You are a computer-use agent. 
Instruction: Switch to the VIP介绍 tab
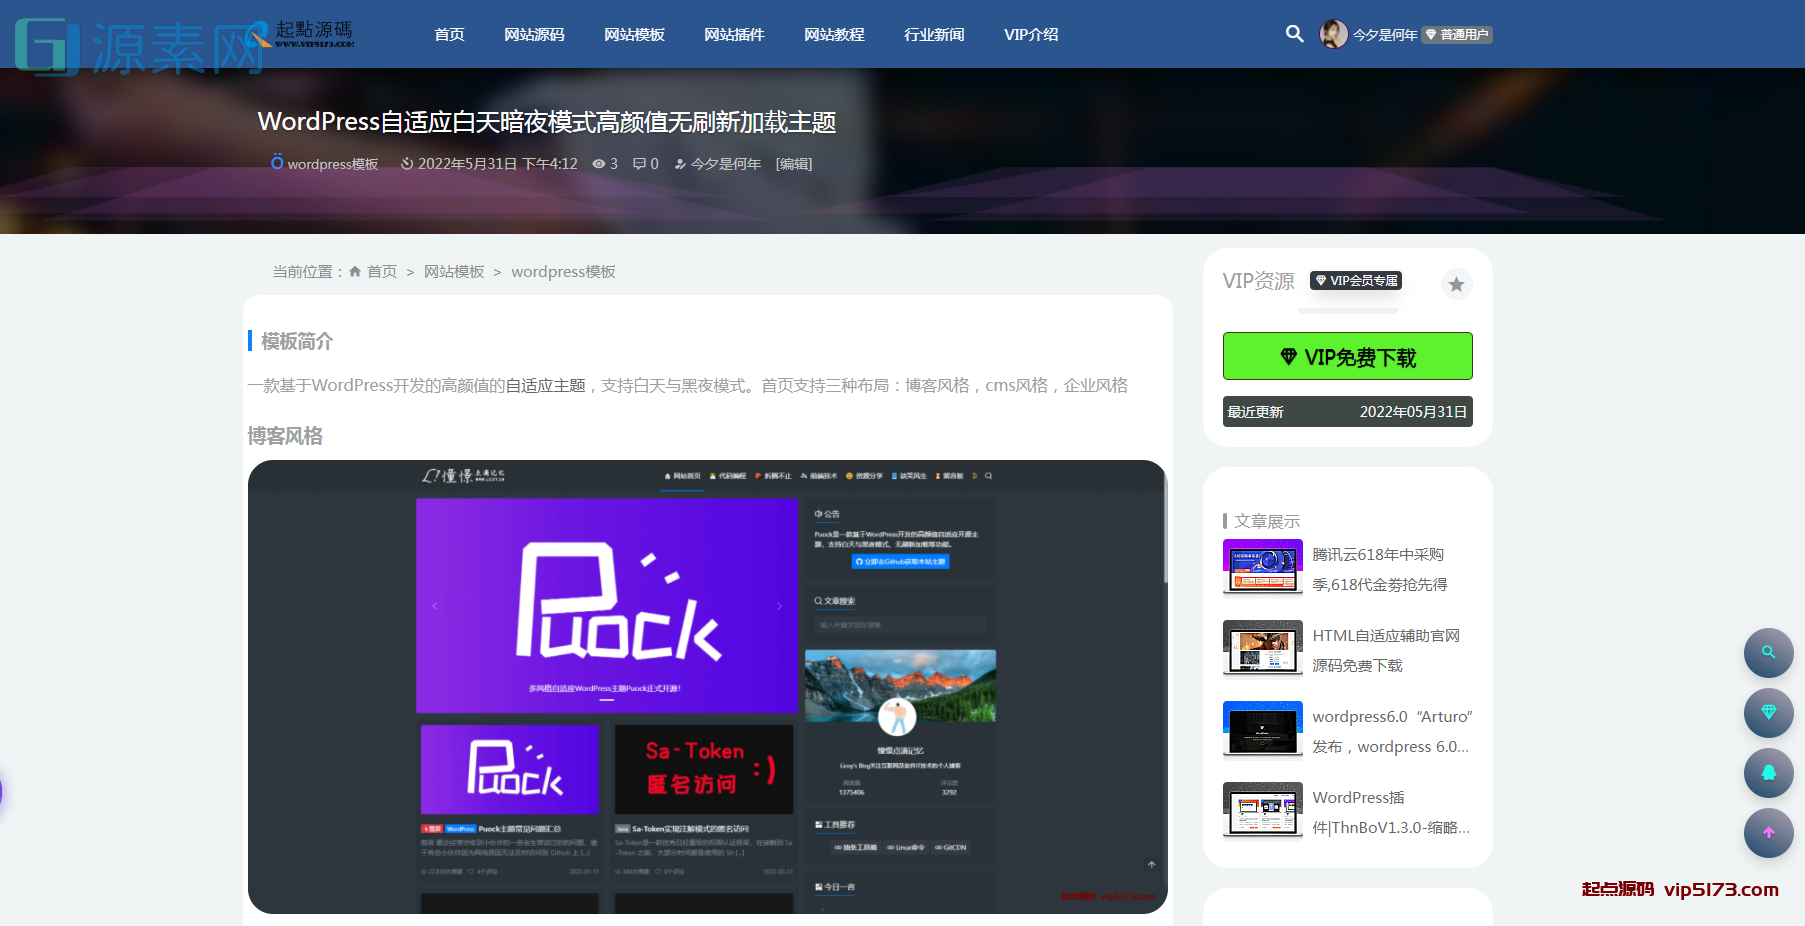(1031, 34)
